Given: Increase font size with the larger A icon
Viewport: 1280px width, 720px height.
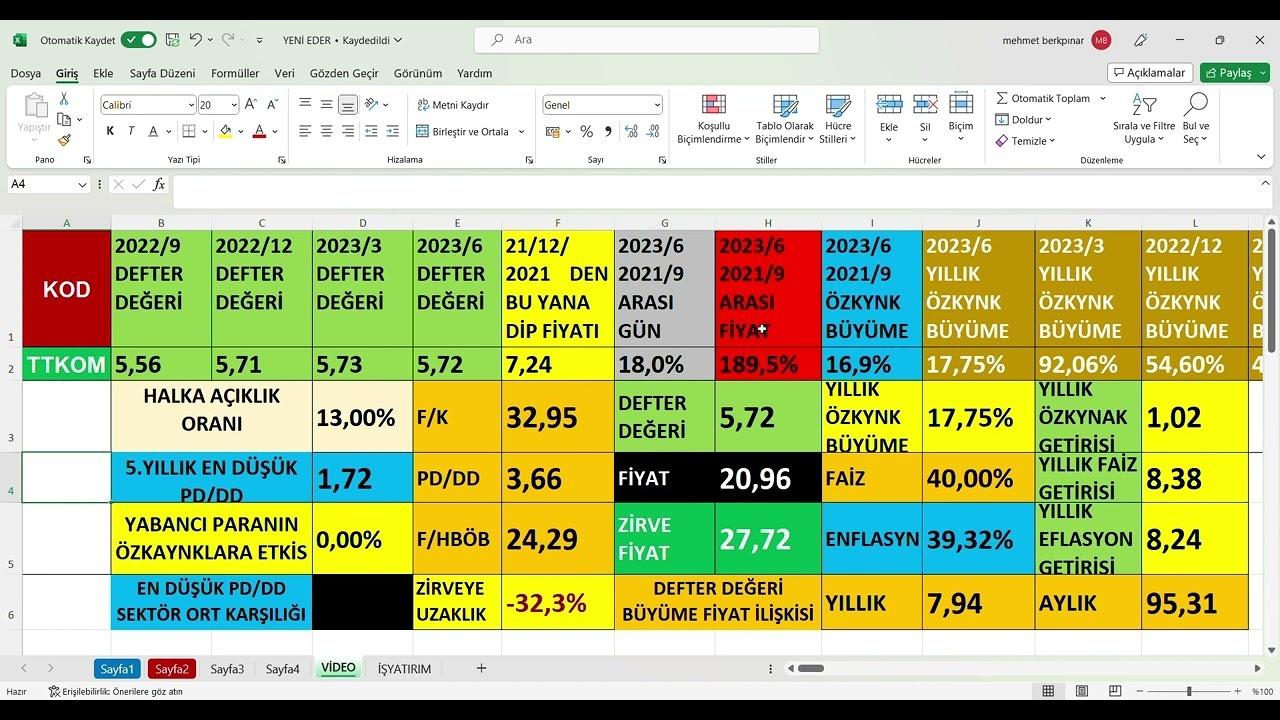Looking at the screenshot, I should tap(251, 105).
